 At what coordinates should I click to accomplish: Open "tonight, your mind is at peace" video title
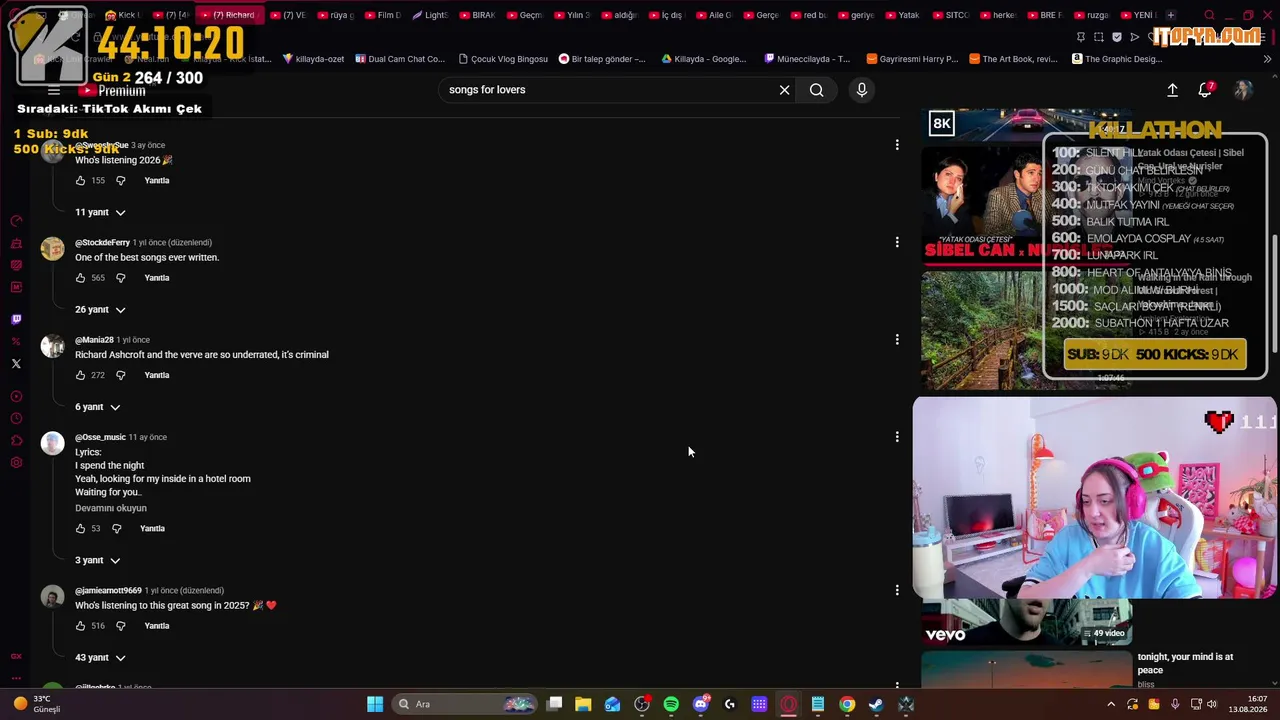(x=1185, y=663)
